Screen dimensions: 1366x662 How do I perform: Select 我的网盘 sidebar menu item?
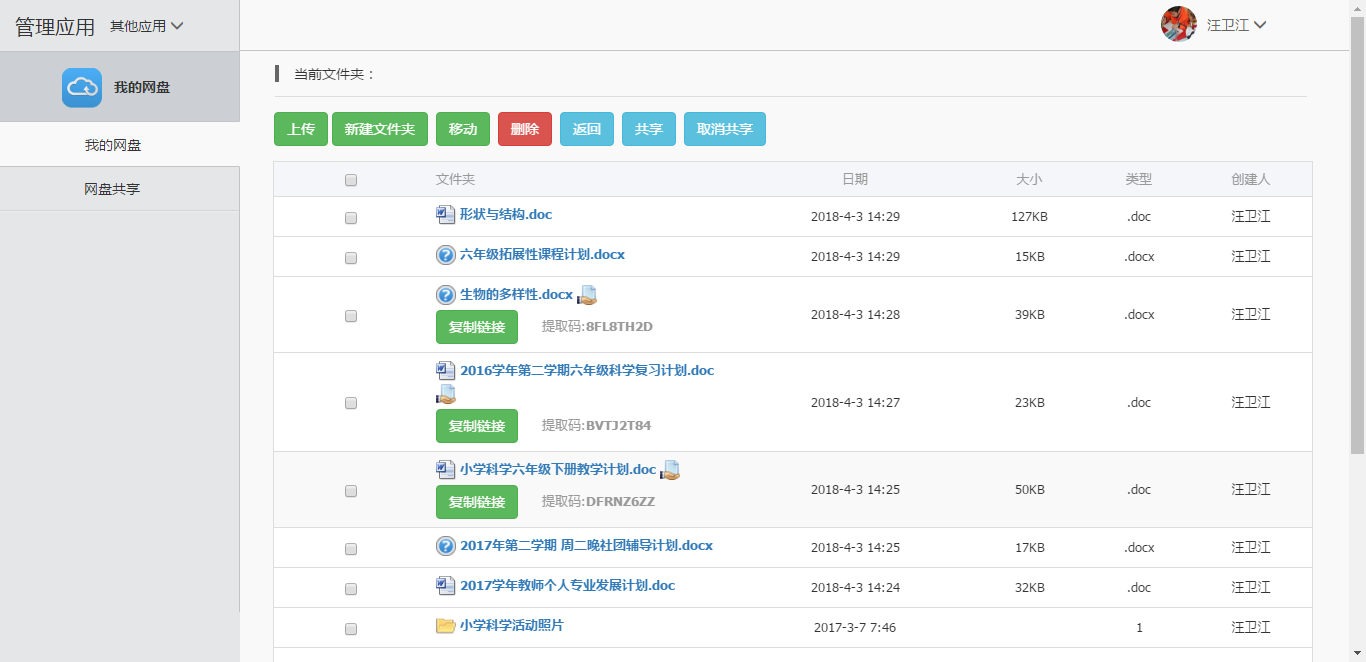tap(113, 145)
